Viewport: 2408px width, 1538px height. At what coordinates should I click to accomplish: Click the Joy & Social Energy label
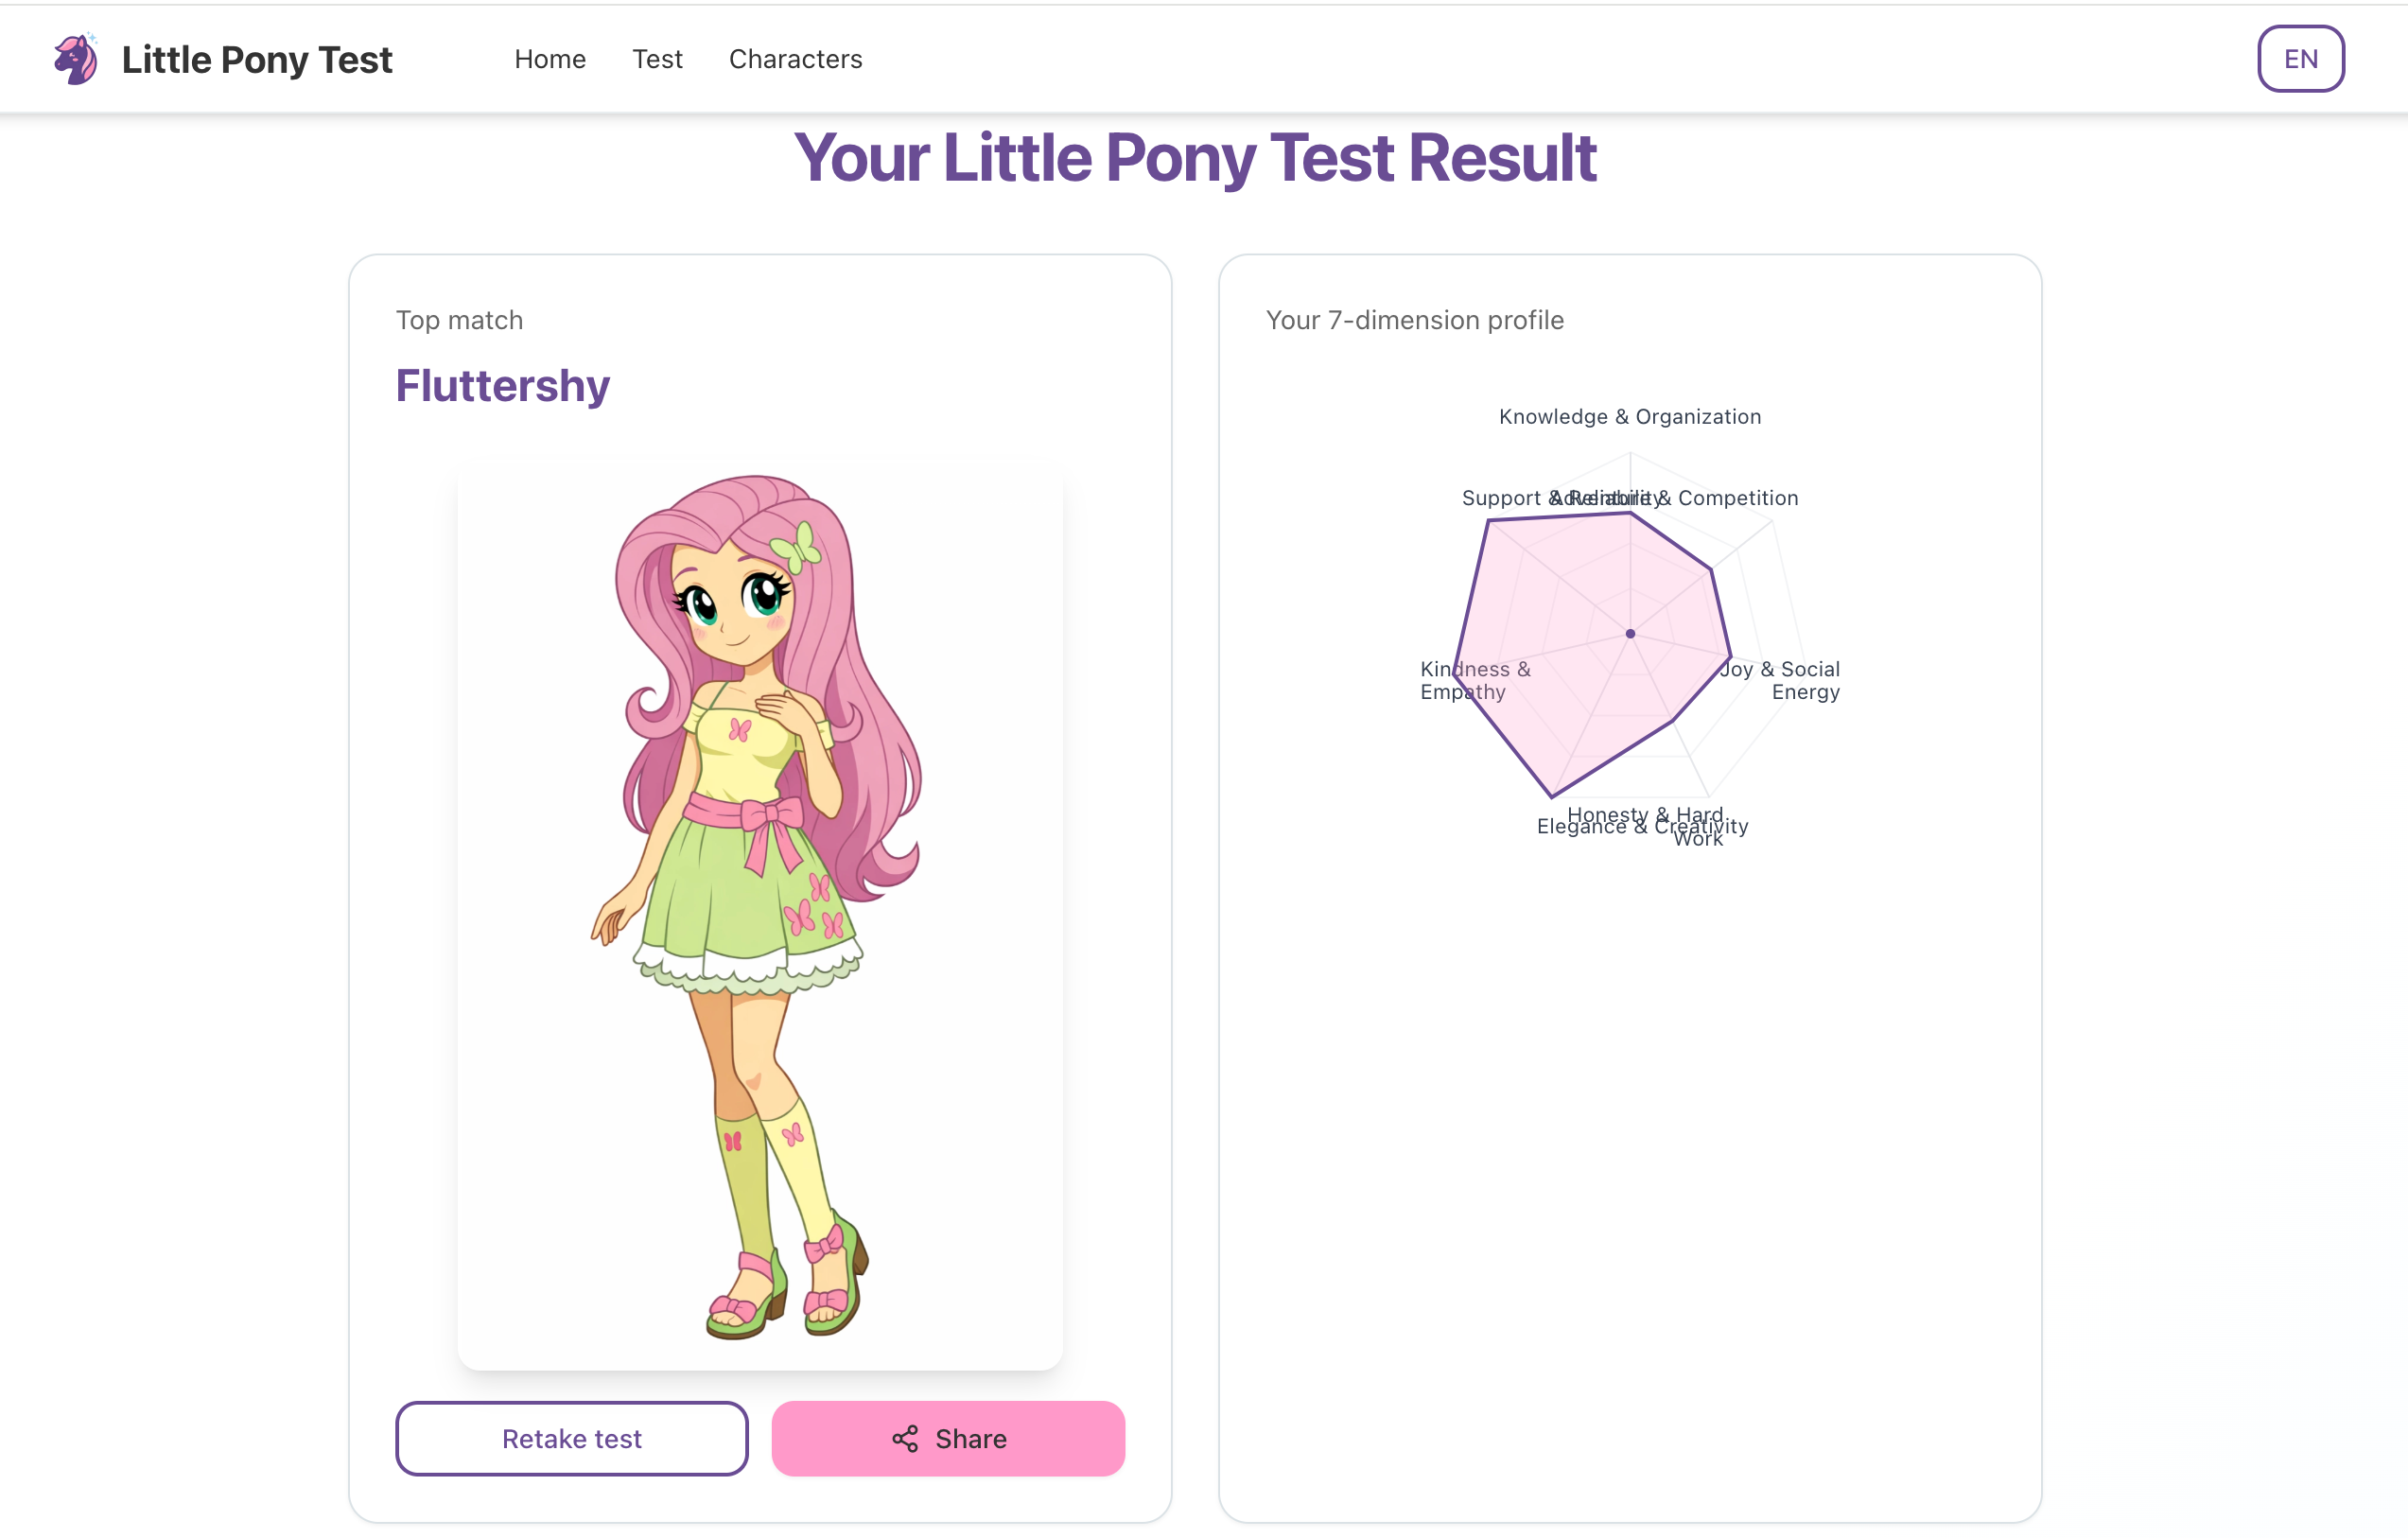pyautogui.click(x=1781, y=680)
